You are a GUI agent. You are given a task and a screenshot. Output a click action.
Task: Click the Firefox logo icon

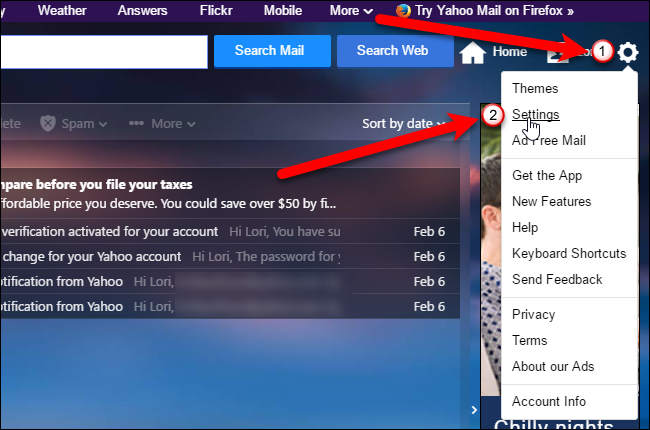coord(403,10)
